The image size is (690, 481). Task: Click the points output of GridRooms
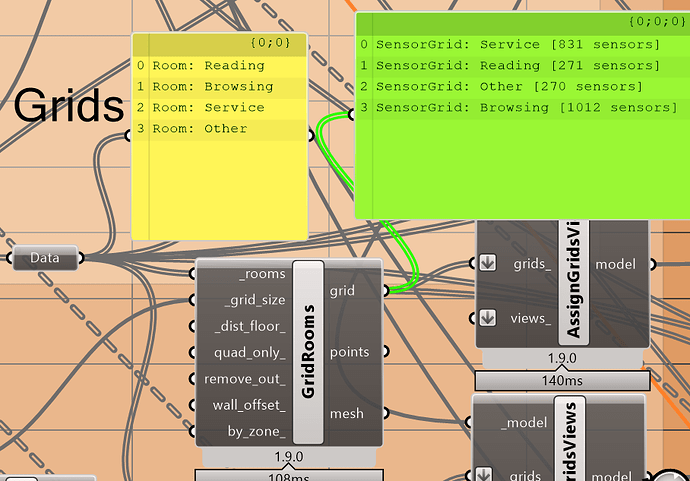(x=348, y=352)
